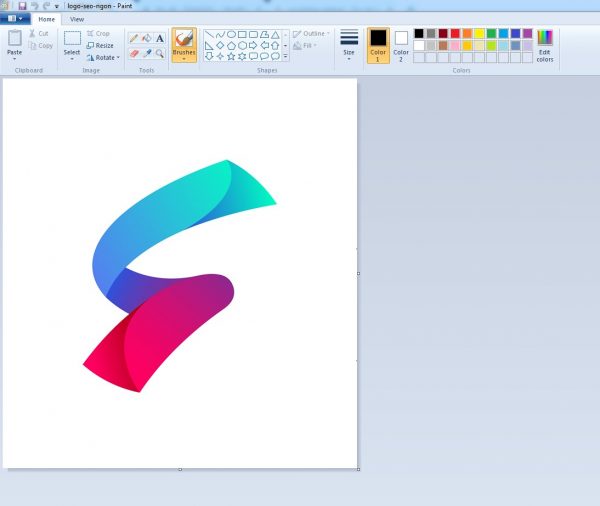Select the Pencil tool
Image resolution: width=600 pixels, height=506 pixels.
[134, 38]
